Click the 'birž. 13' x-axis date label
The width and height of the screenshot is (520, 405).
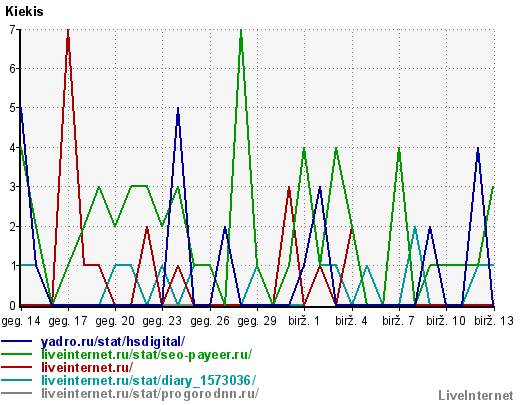(x=494, y=321)
